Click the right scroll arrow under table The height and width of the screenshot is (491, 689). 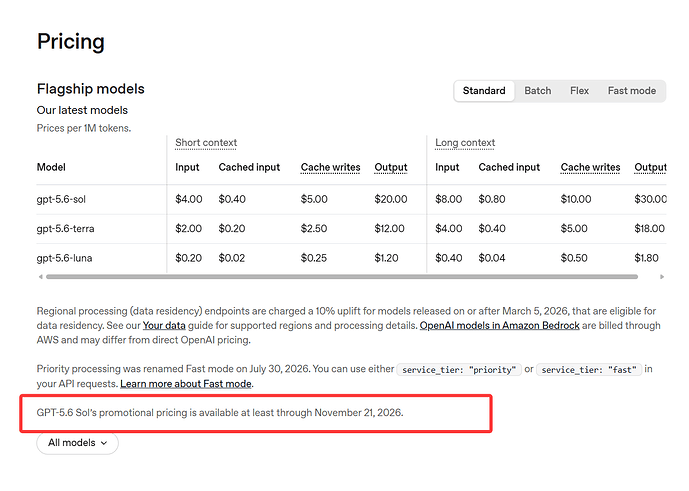pos(662,276)
